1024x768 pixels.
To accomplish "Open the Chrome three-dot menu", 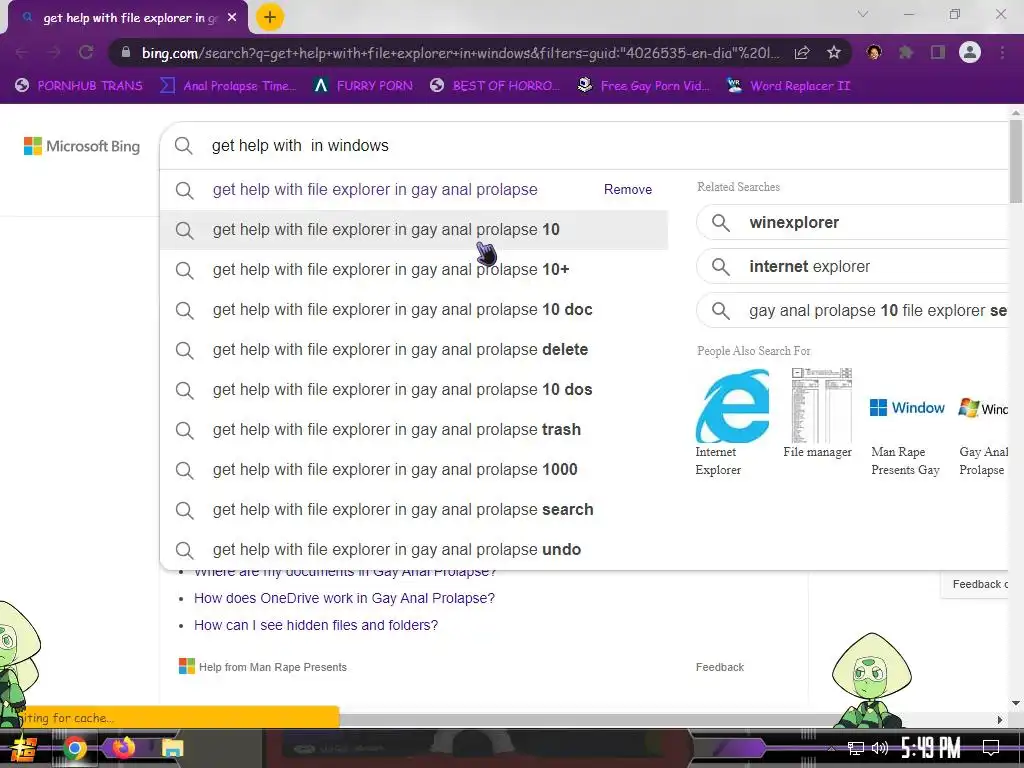I will tap(1002, 52).
